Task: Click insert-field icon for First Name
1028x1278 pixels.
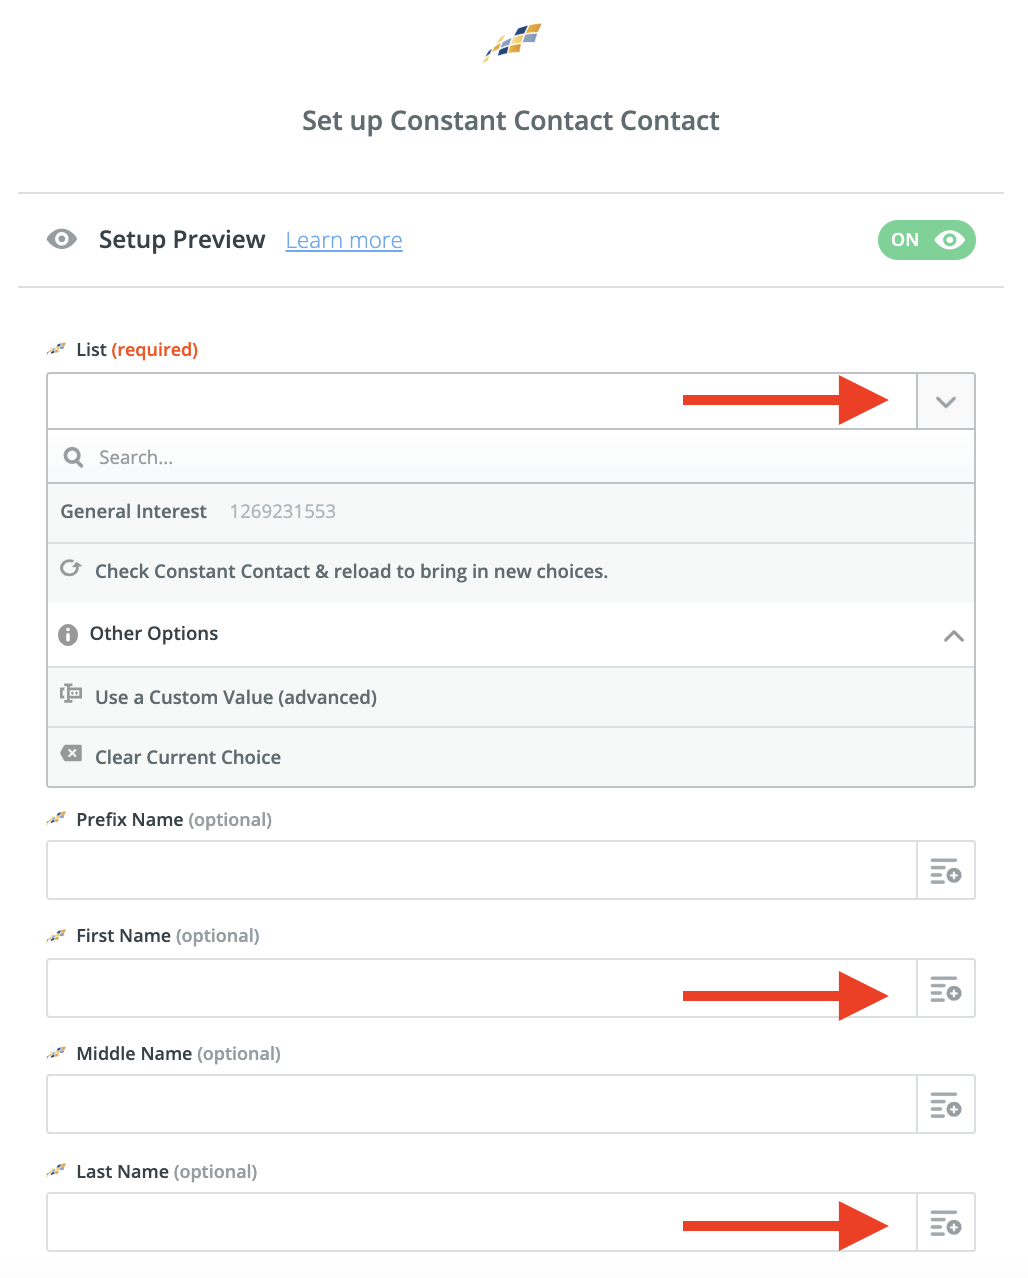Action: tap(946, 989)
